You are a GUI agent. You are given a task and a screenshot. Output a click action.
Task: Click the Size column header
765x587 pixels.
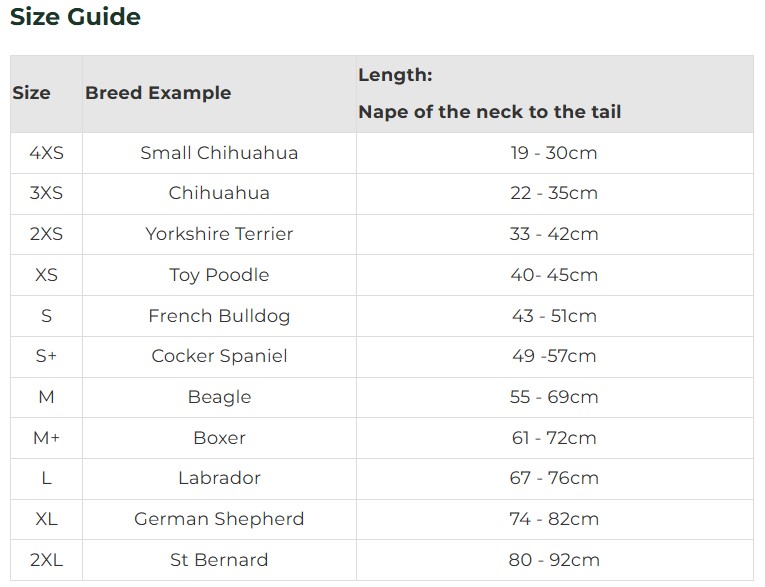click(31, 93)
